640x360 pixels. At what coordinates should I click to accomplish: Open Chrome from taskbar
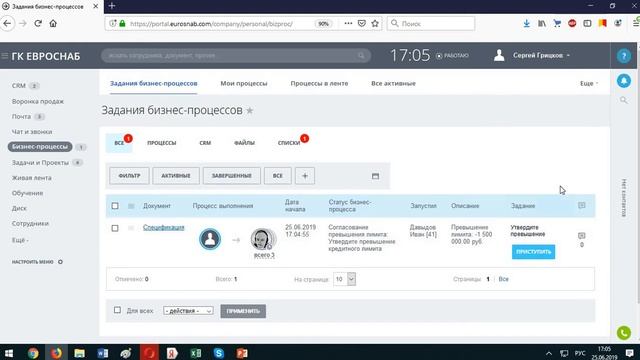click(33, 353)
